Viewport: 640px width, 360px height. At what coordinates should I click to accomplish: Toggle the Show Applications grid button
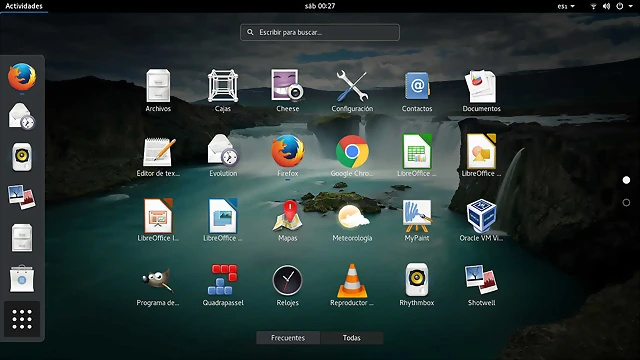coord(22,319)
